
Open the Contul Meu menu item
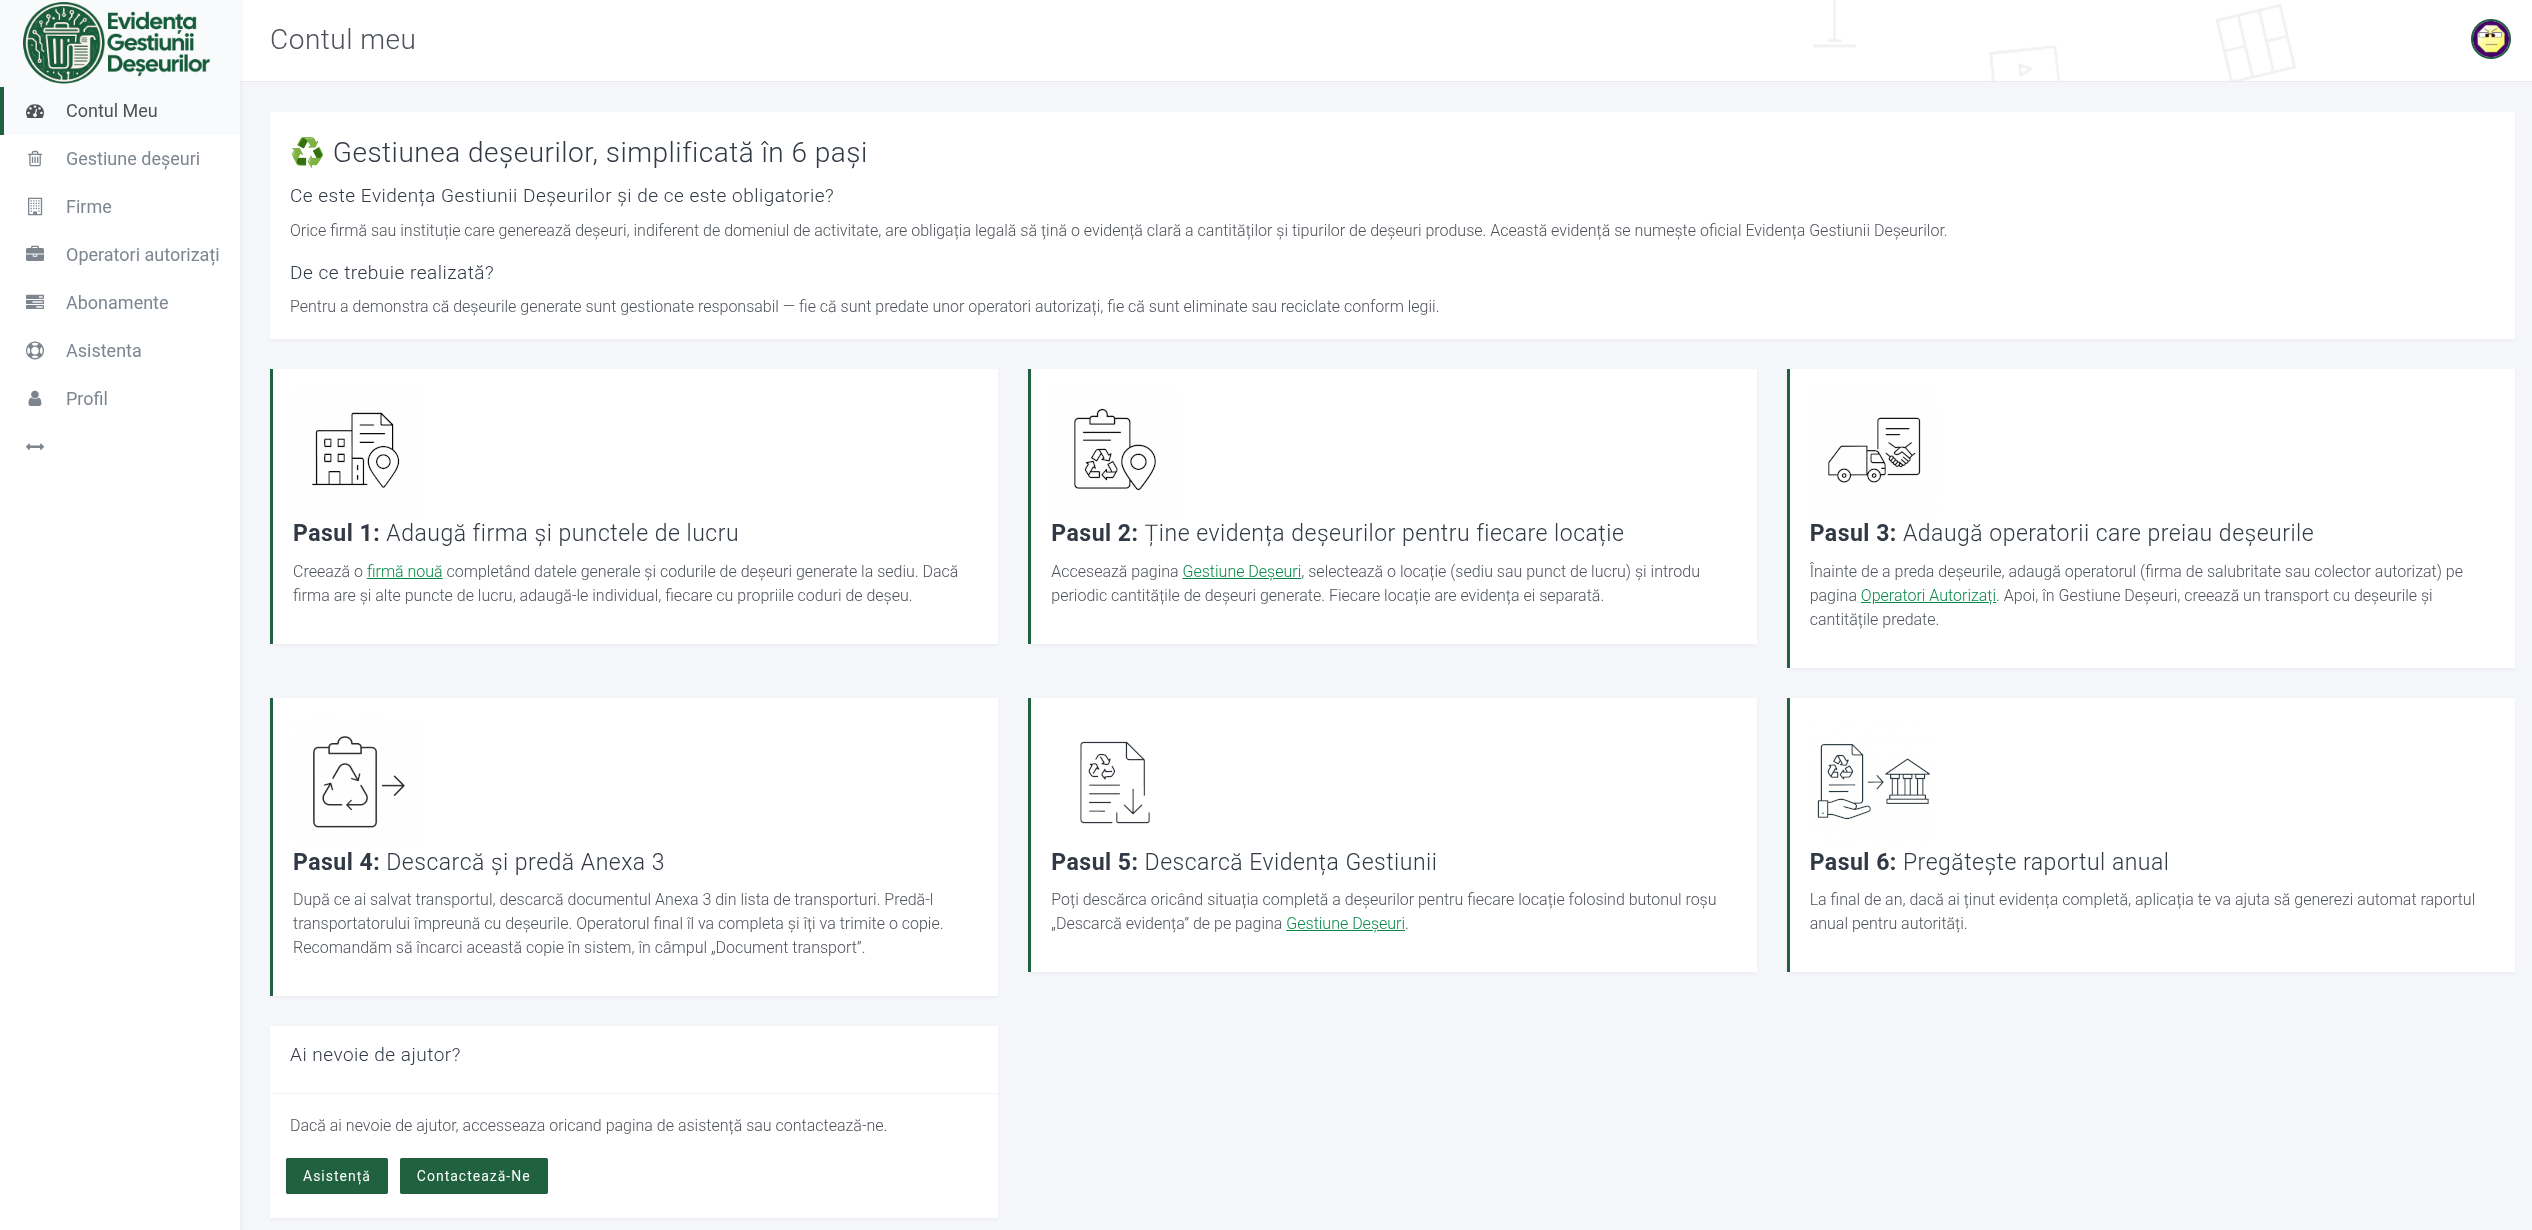111,111
